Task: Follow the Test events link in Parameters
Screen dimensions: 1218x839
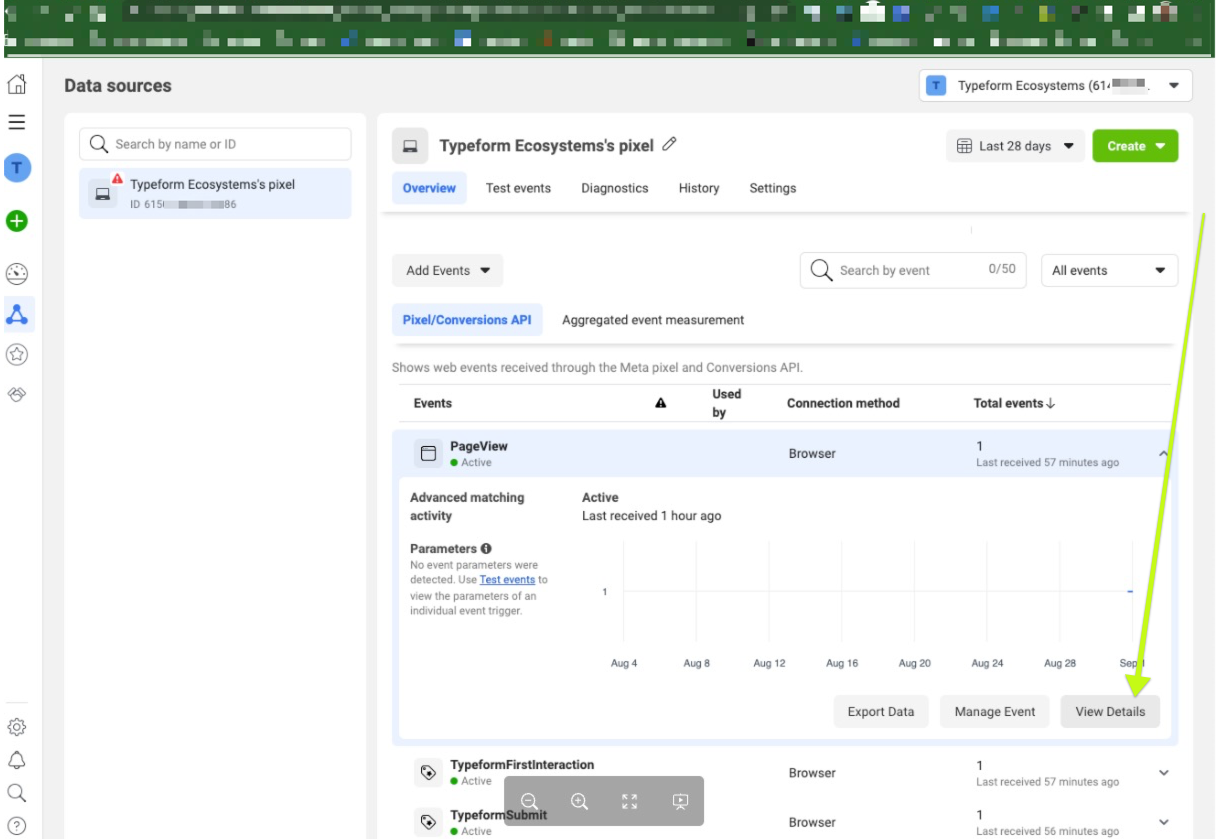Action: click(x=507, y=580)
